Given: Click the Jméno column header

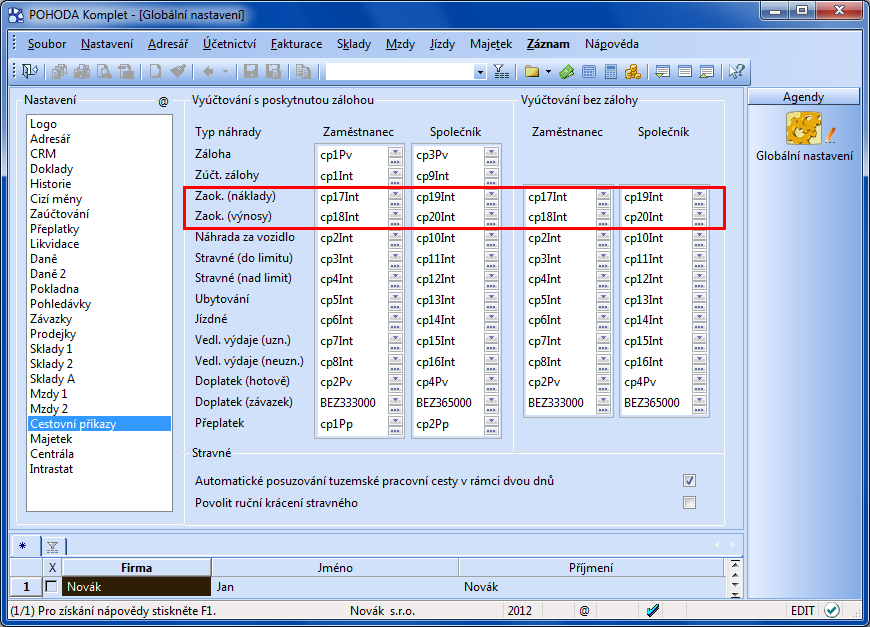Looking at the screenshot, I should pos(335,568).
